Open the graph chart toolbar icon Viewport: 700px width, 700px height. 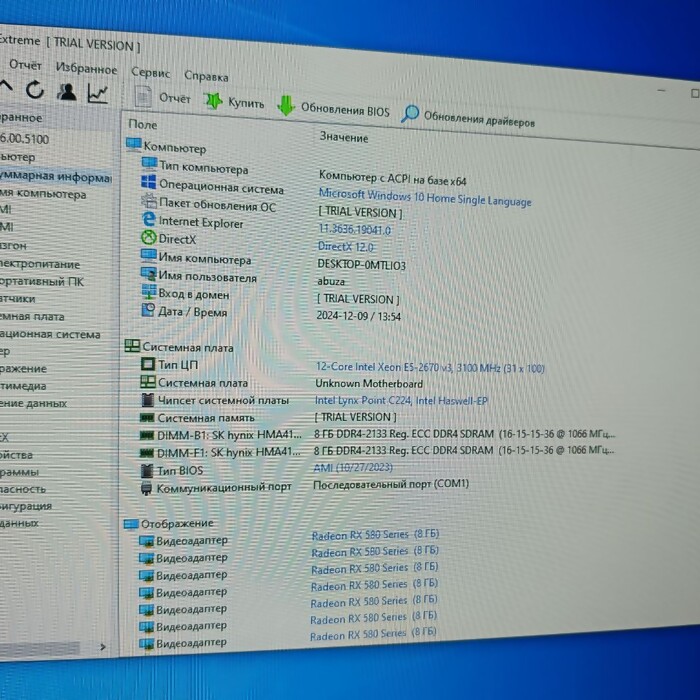pyautogui.click(x=98, y=94)
